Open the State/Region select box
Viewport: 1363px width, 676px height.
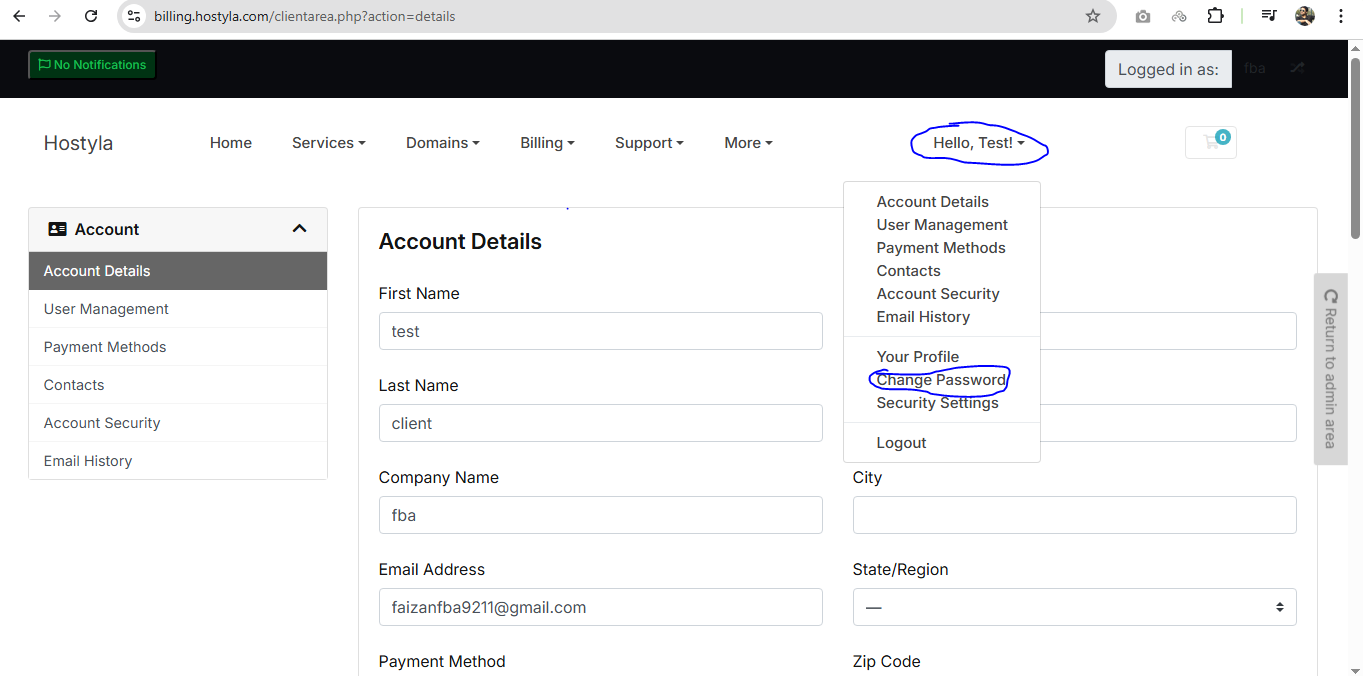[1074, 607]
